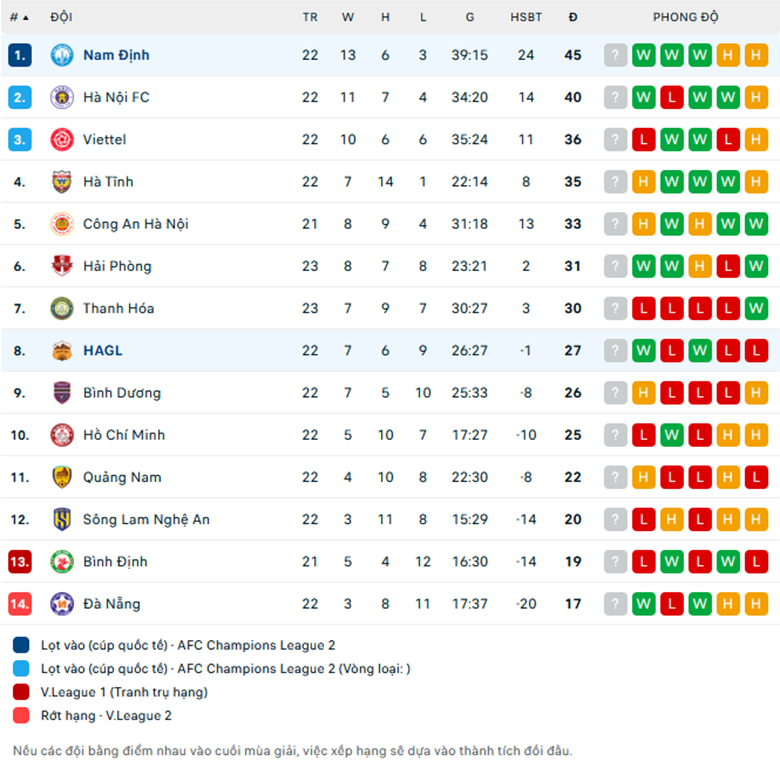Image resolution: width=780 pixels, height=761 pixels.
Task: Open the Hà Nội FC team logo
Action: [62, 97]
